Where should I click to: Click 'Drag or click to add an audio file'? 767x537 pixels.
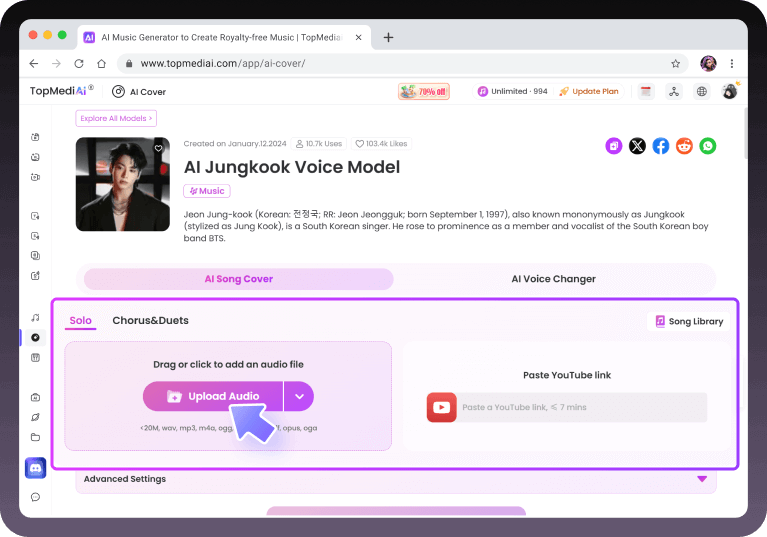point(228,364)
